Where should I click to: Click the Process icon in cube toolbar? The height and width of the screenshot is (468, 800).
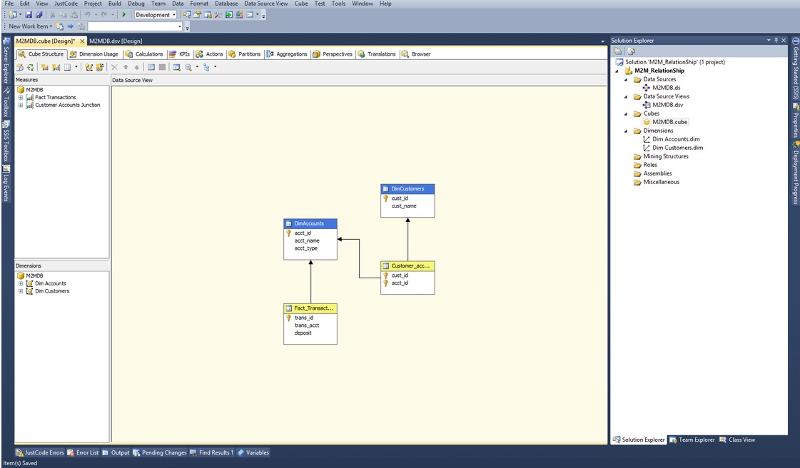click(x=20, y=67)
